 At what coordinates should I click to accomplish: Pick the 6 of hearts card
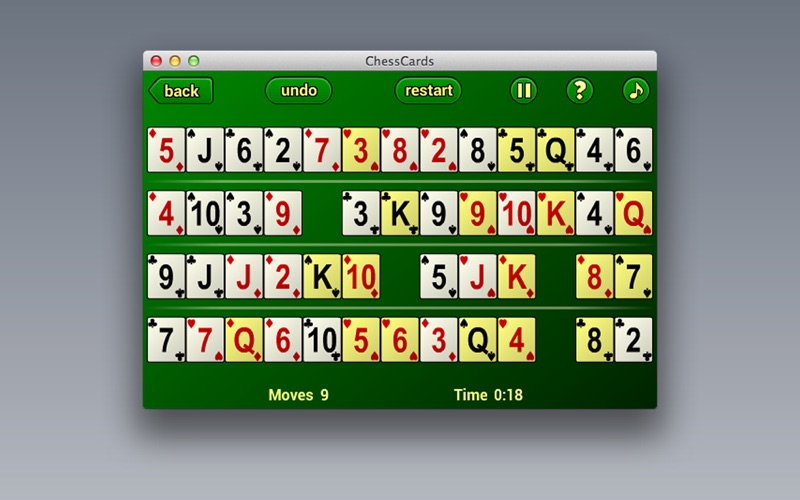[x=399, y=340]
